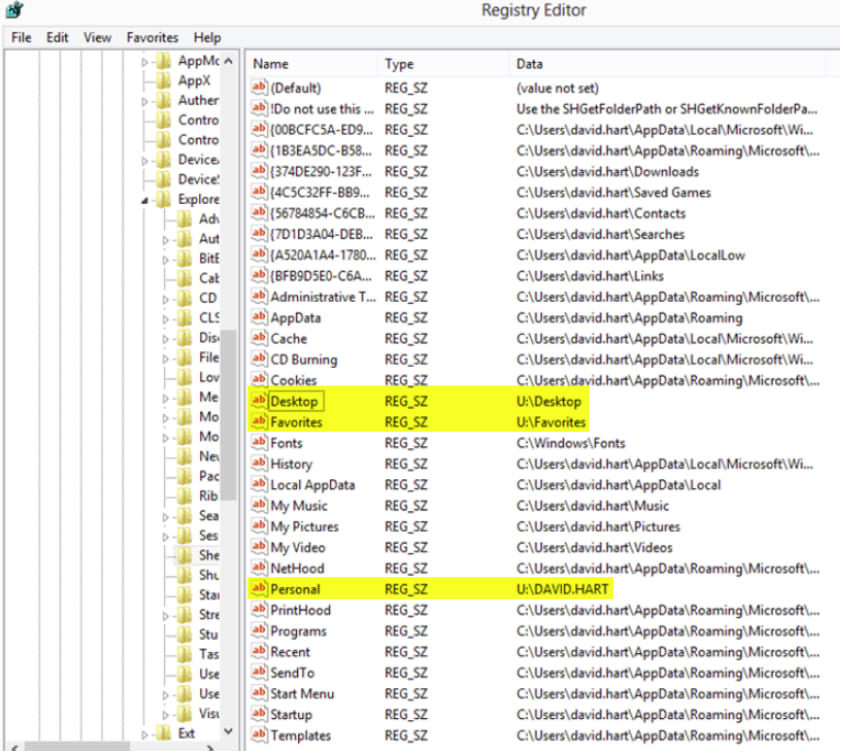Select the My Pictures registry value

point(304,526)
